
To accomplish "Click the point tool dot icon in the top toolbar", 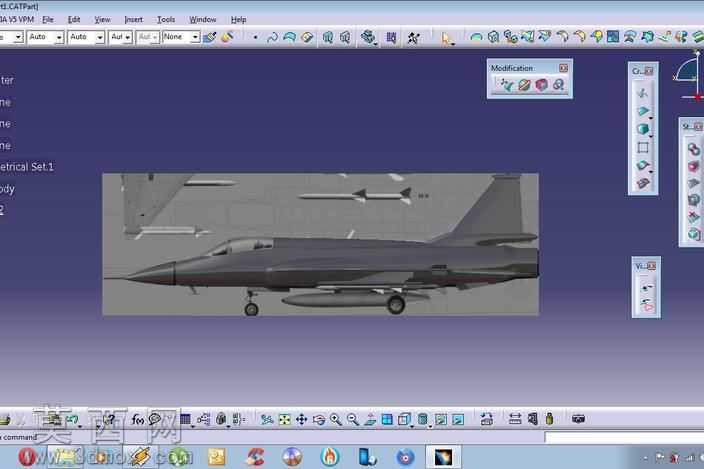I will pyautogui.click(x=255, y=37).
